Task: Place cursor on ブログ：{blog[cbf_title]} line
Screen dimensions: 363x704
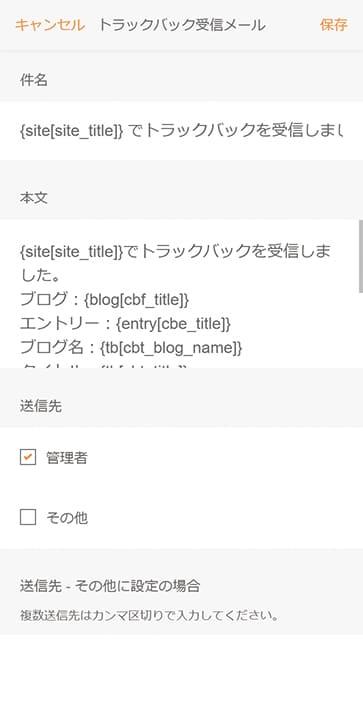Action: [x=105, y=300]
